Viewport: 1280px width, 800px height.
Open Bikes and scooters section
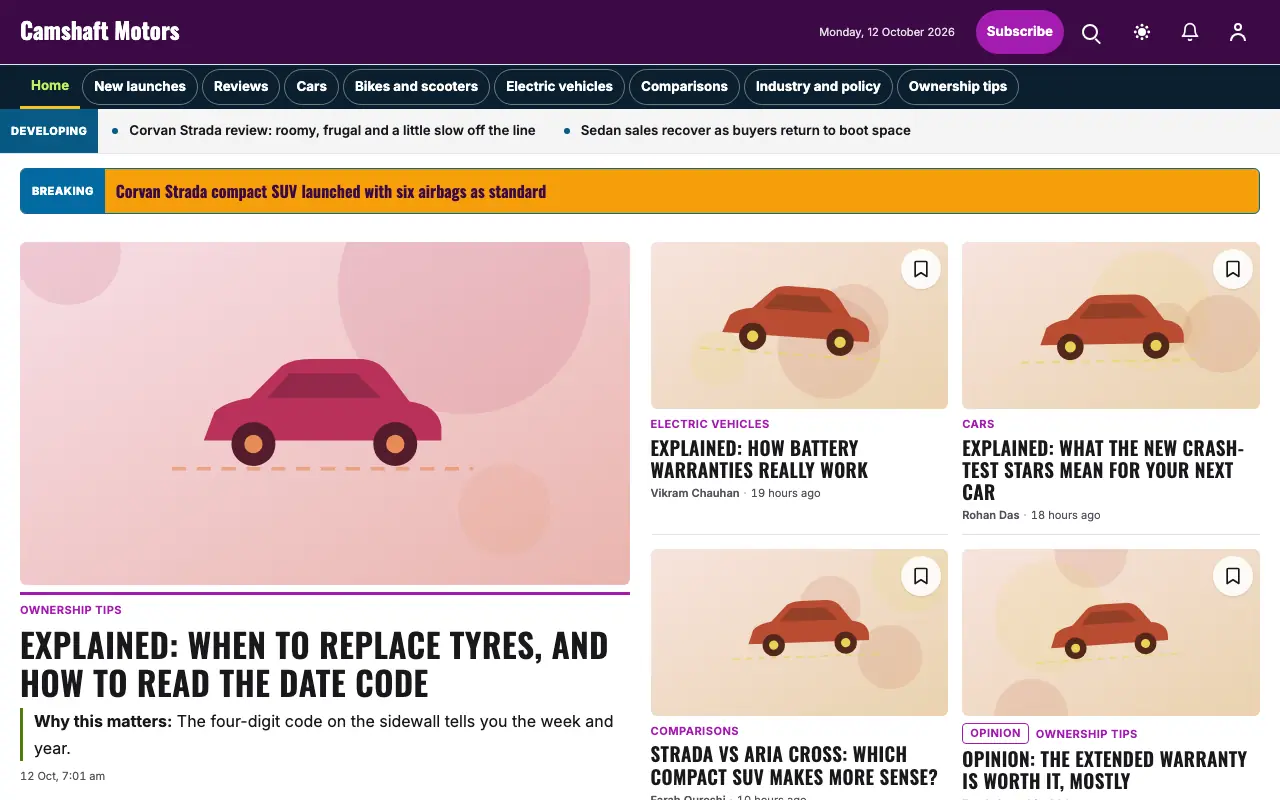[x=416, y=87]
